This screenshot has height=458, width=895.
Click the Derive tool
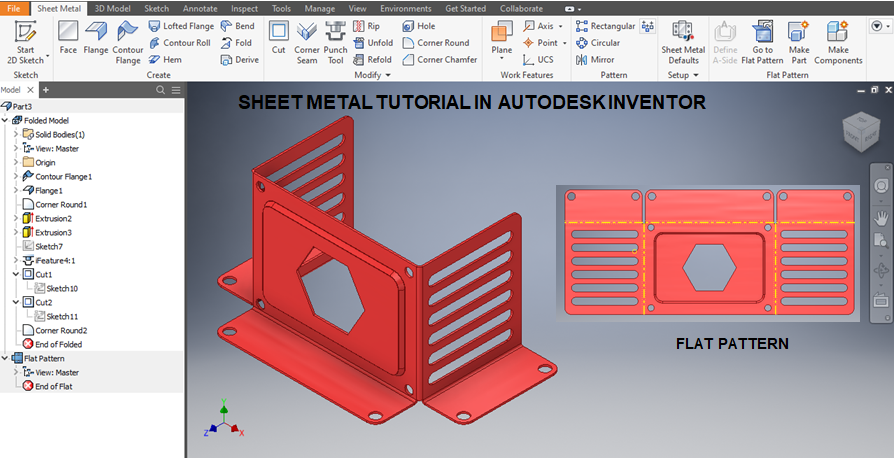240,59
